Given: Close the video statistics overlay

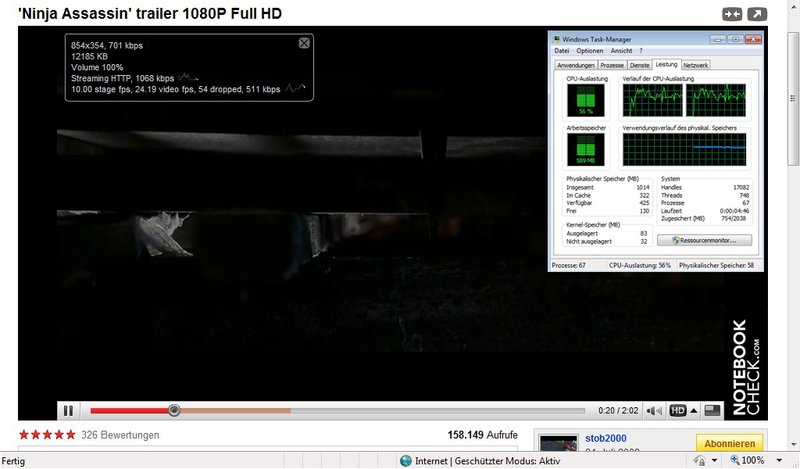Looking at the screenshot, I should tap(304, 43).
